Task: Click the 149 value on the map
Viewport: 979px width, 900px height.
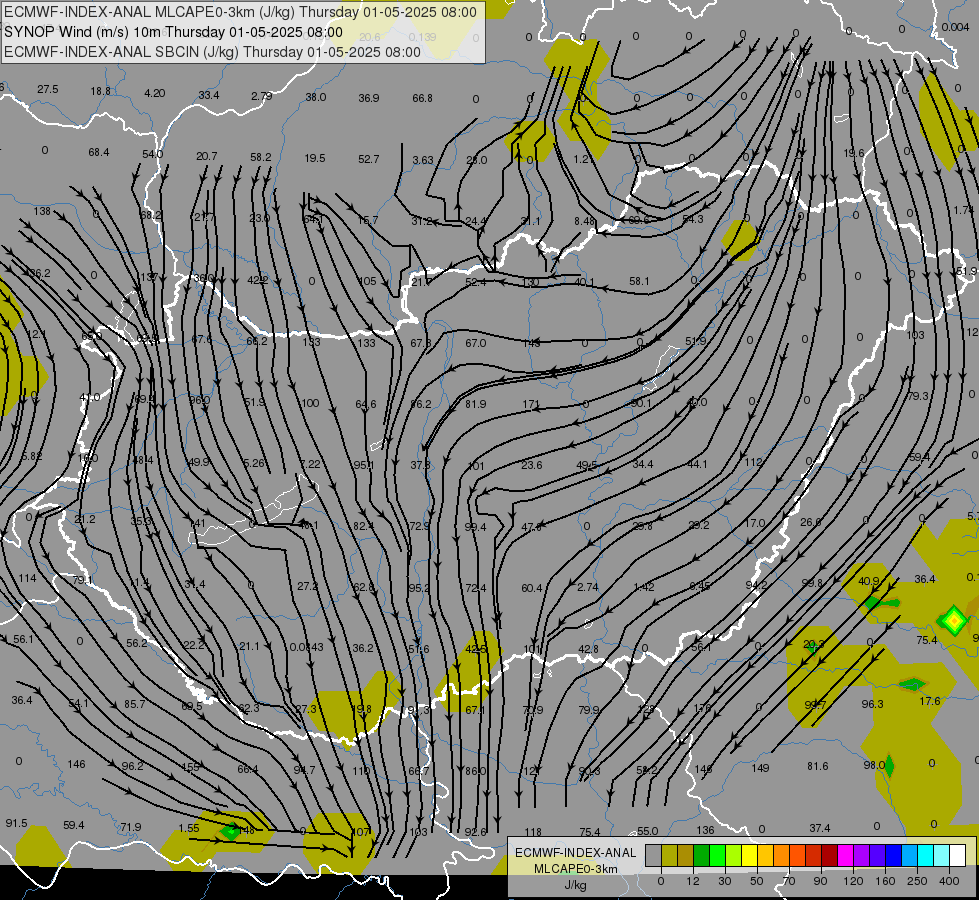Action: (x=760, y=768)
